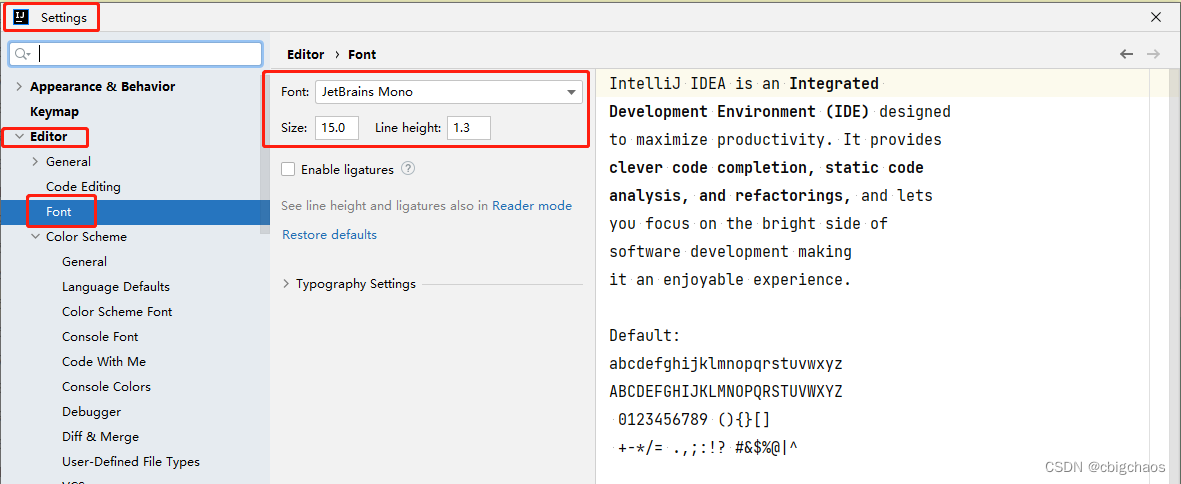The width and height of the screenshot is (1181, 484).
Task: Select Code Editing settings page
Action: (x=83, y=187)
